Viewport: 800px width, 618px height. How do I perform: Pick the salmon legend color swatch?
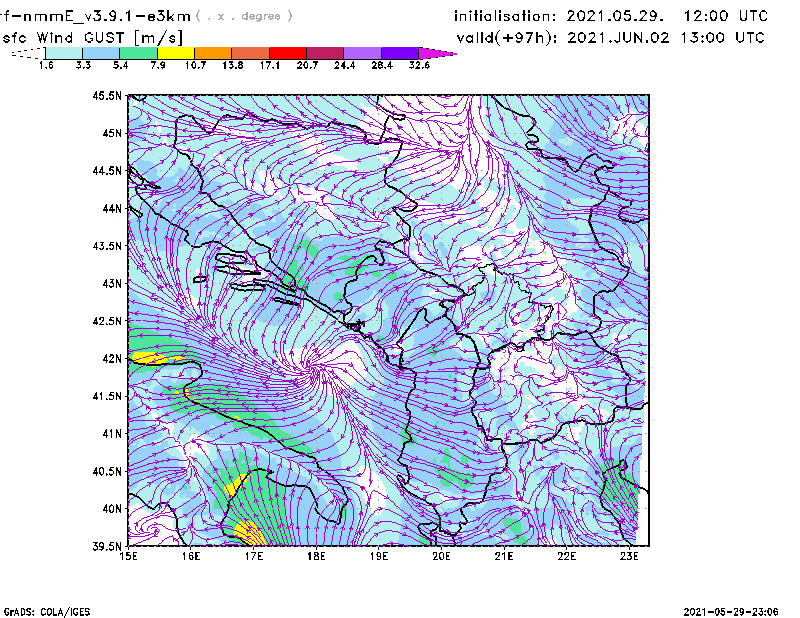tap(251, 53)
